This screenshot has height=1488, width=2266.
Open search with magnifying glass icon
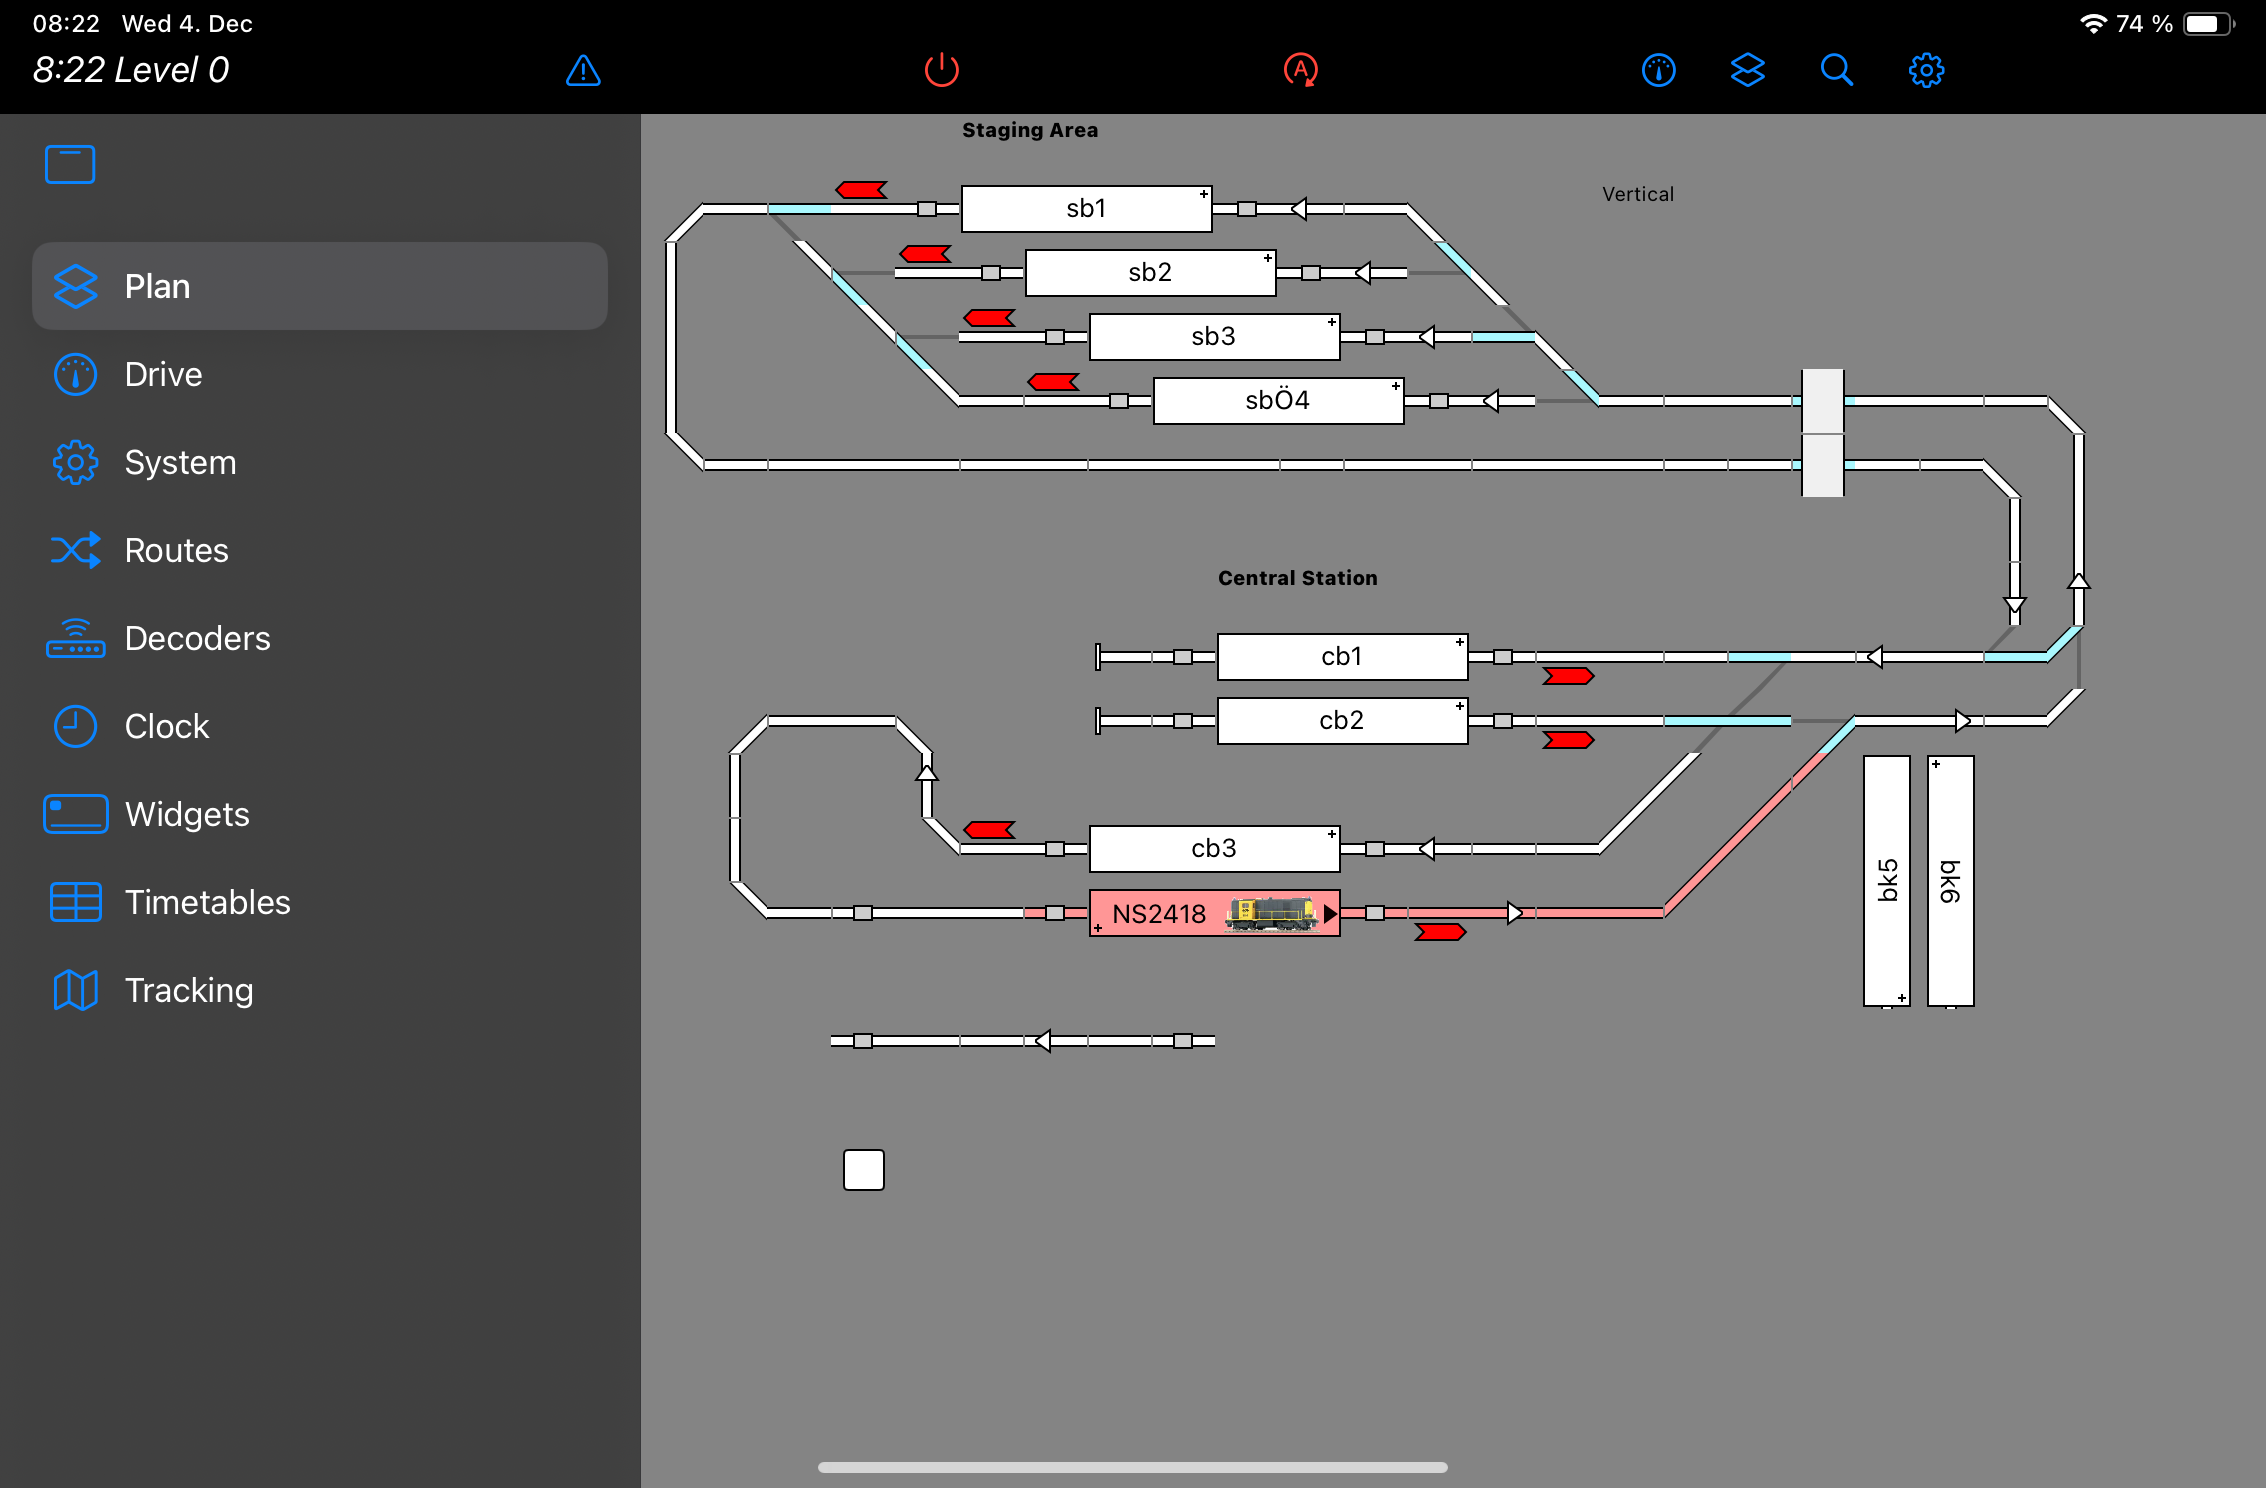tap(1836, 70)
